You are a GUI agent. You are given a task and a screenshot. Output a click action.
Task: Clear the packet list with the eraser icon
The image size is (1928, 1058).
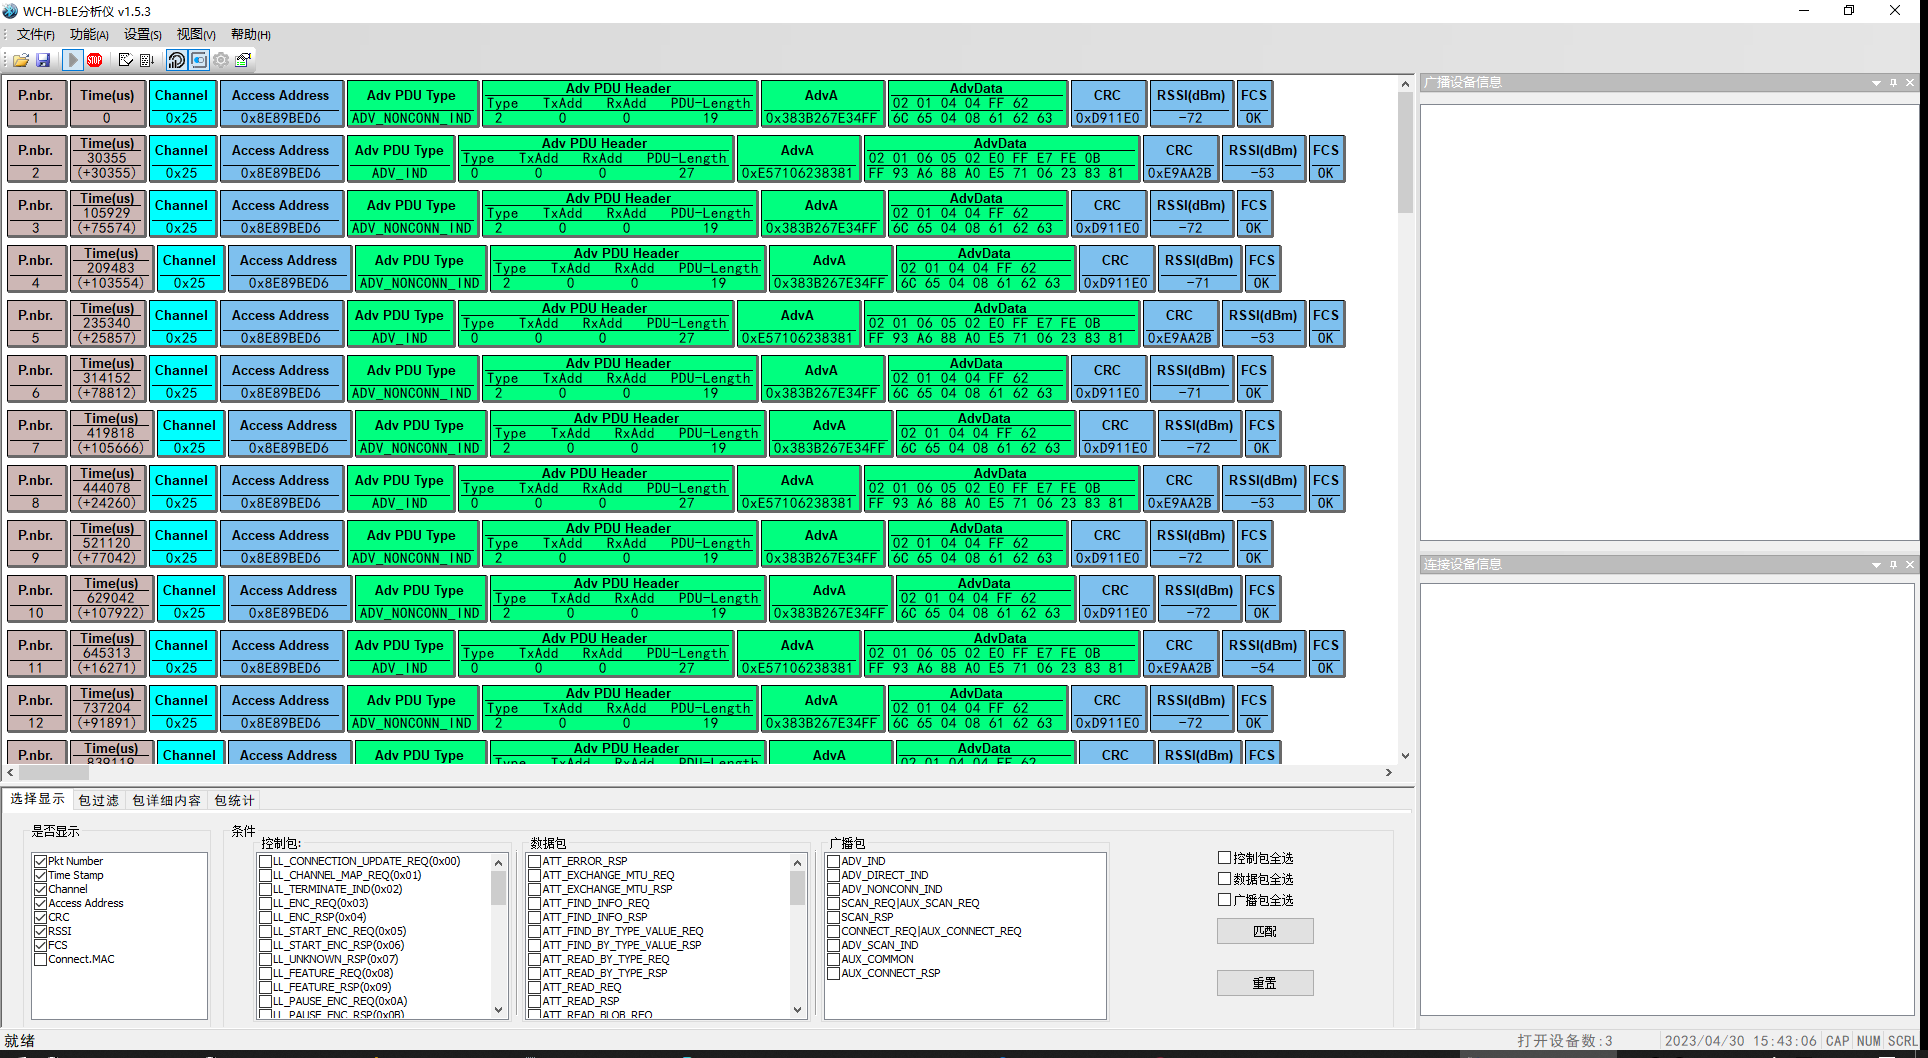(x=125, y=60)
